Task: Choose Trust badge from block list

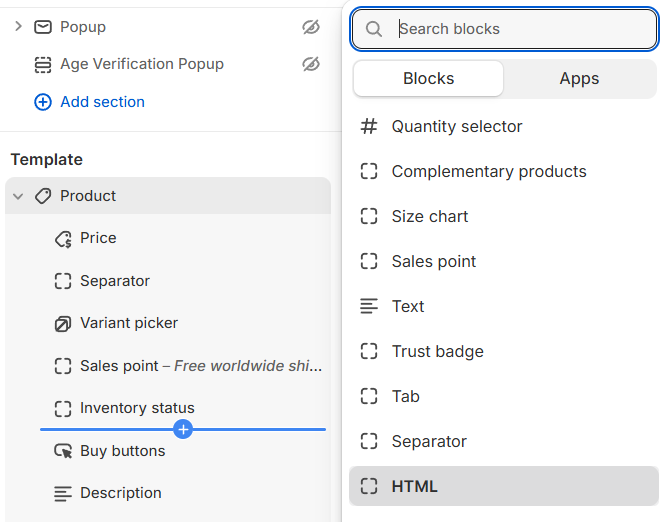Action: [x=437, y=352]
